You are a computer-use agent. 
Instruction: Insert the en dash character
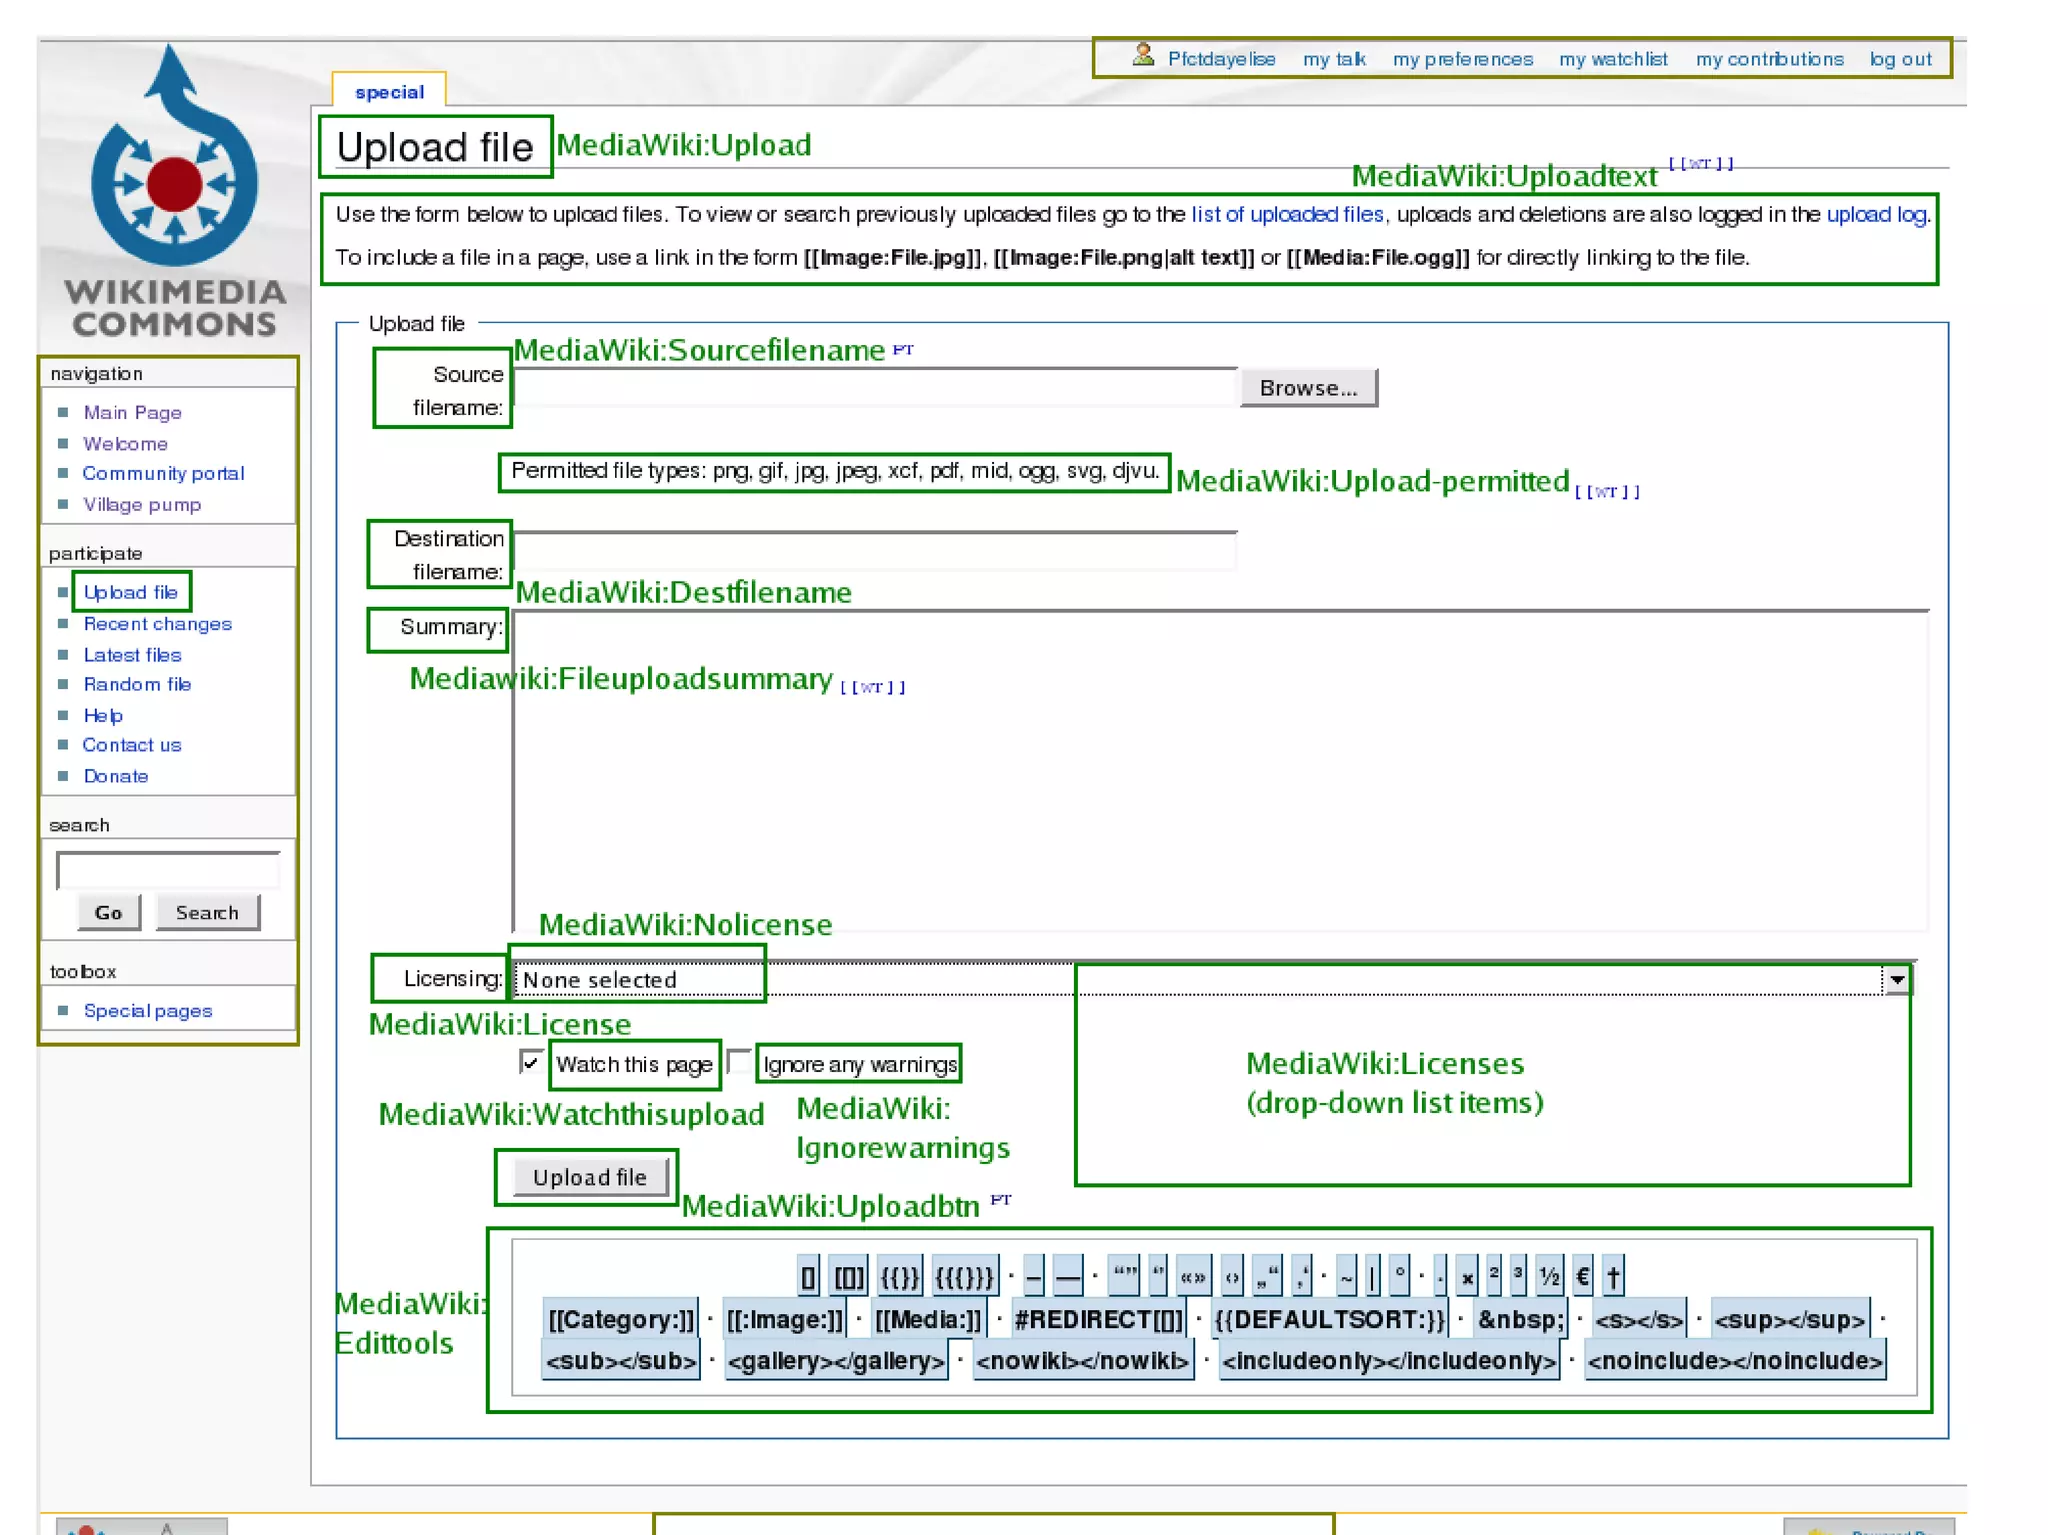tap(1033, 1277)
